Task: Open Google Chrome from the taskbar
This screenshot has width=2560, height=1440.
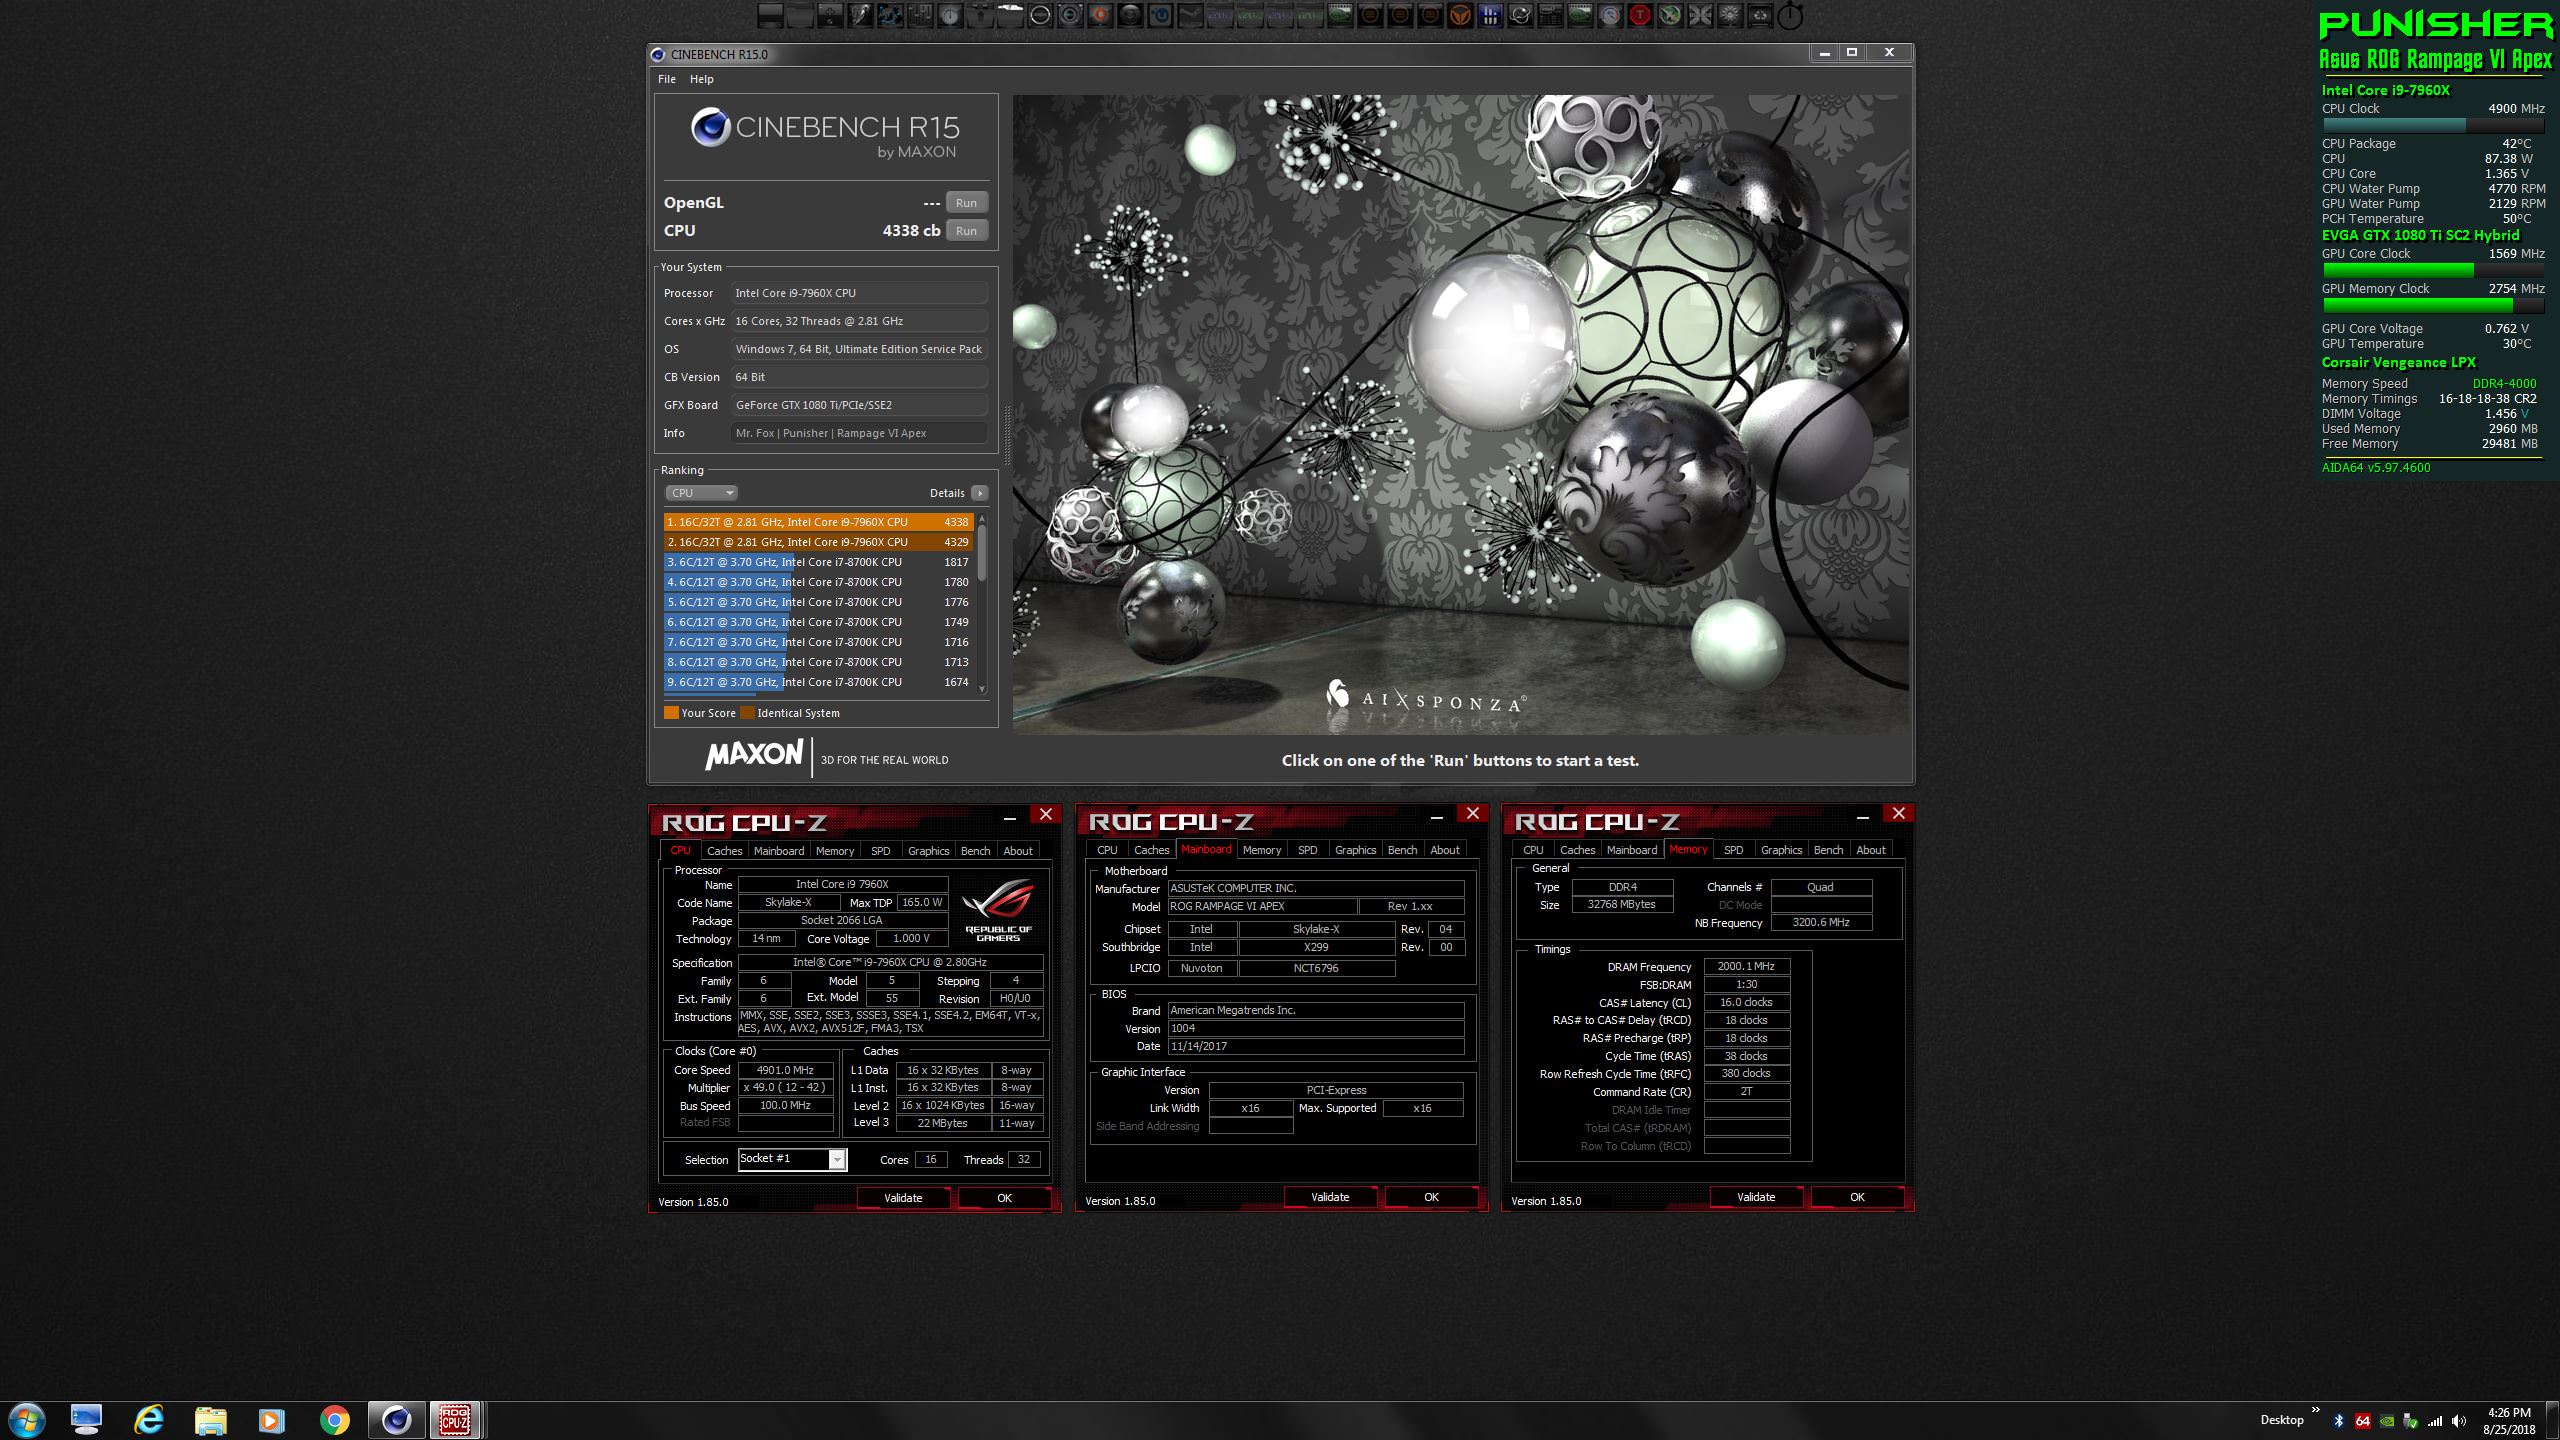Action: click(334, 1420)
